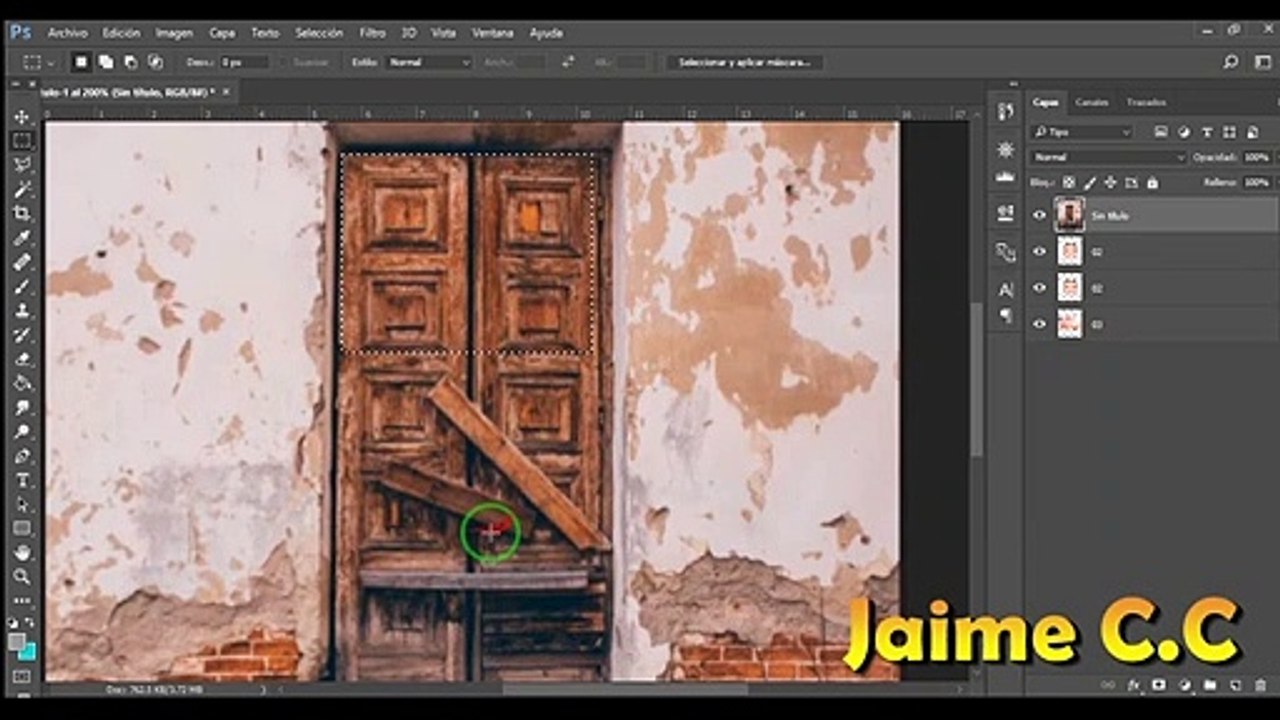This screenshot has height=720, width=1280.
Task: Click Seleccionar y aplicar máscara button
Action: [x=745, y=62]
